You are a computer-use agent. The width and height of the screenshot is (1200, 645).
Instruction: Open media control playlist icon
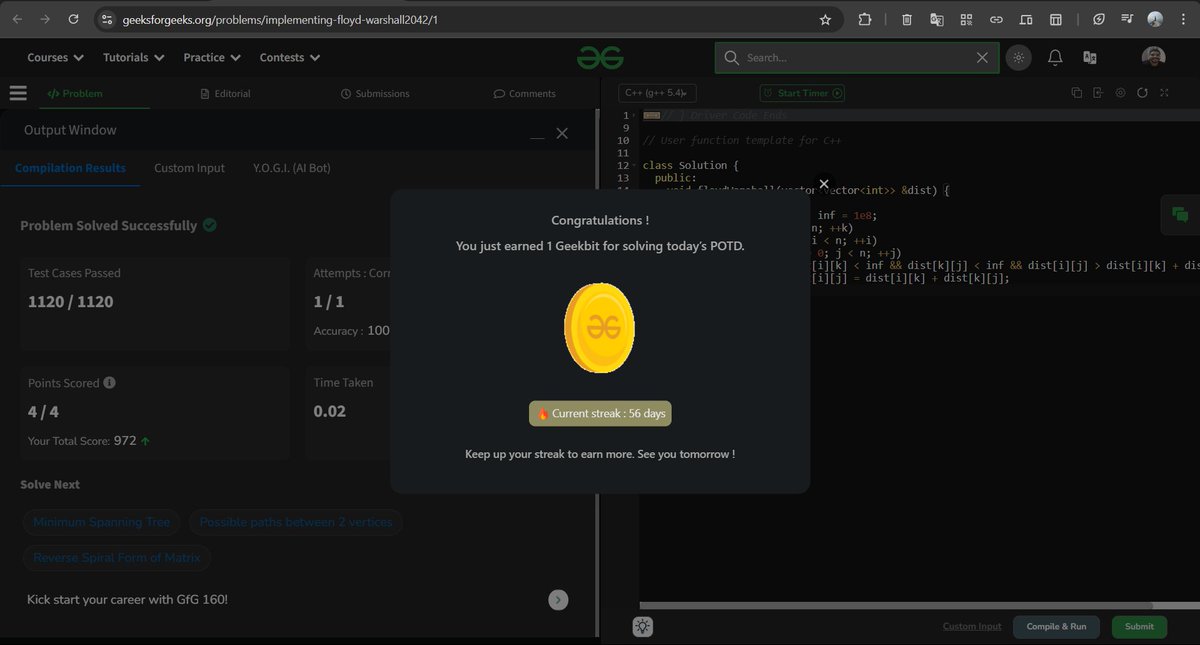[x=1127, y=19]
